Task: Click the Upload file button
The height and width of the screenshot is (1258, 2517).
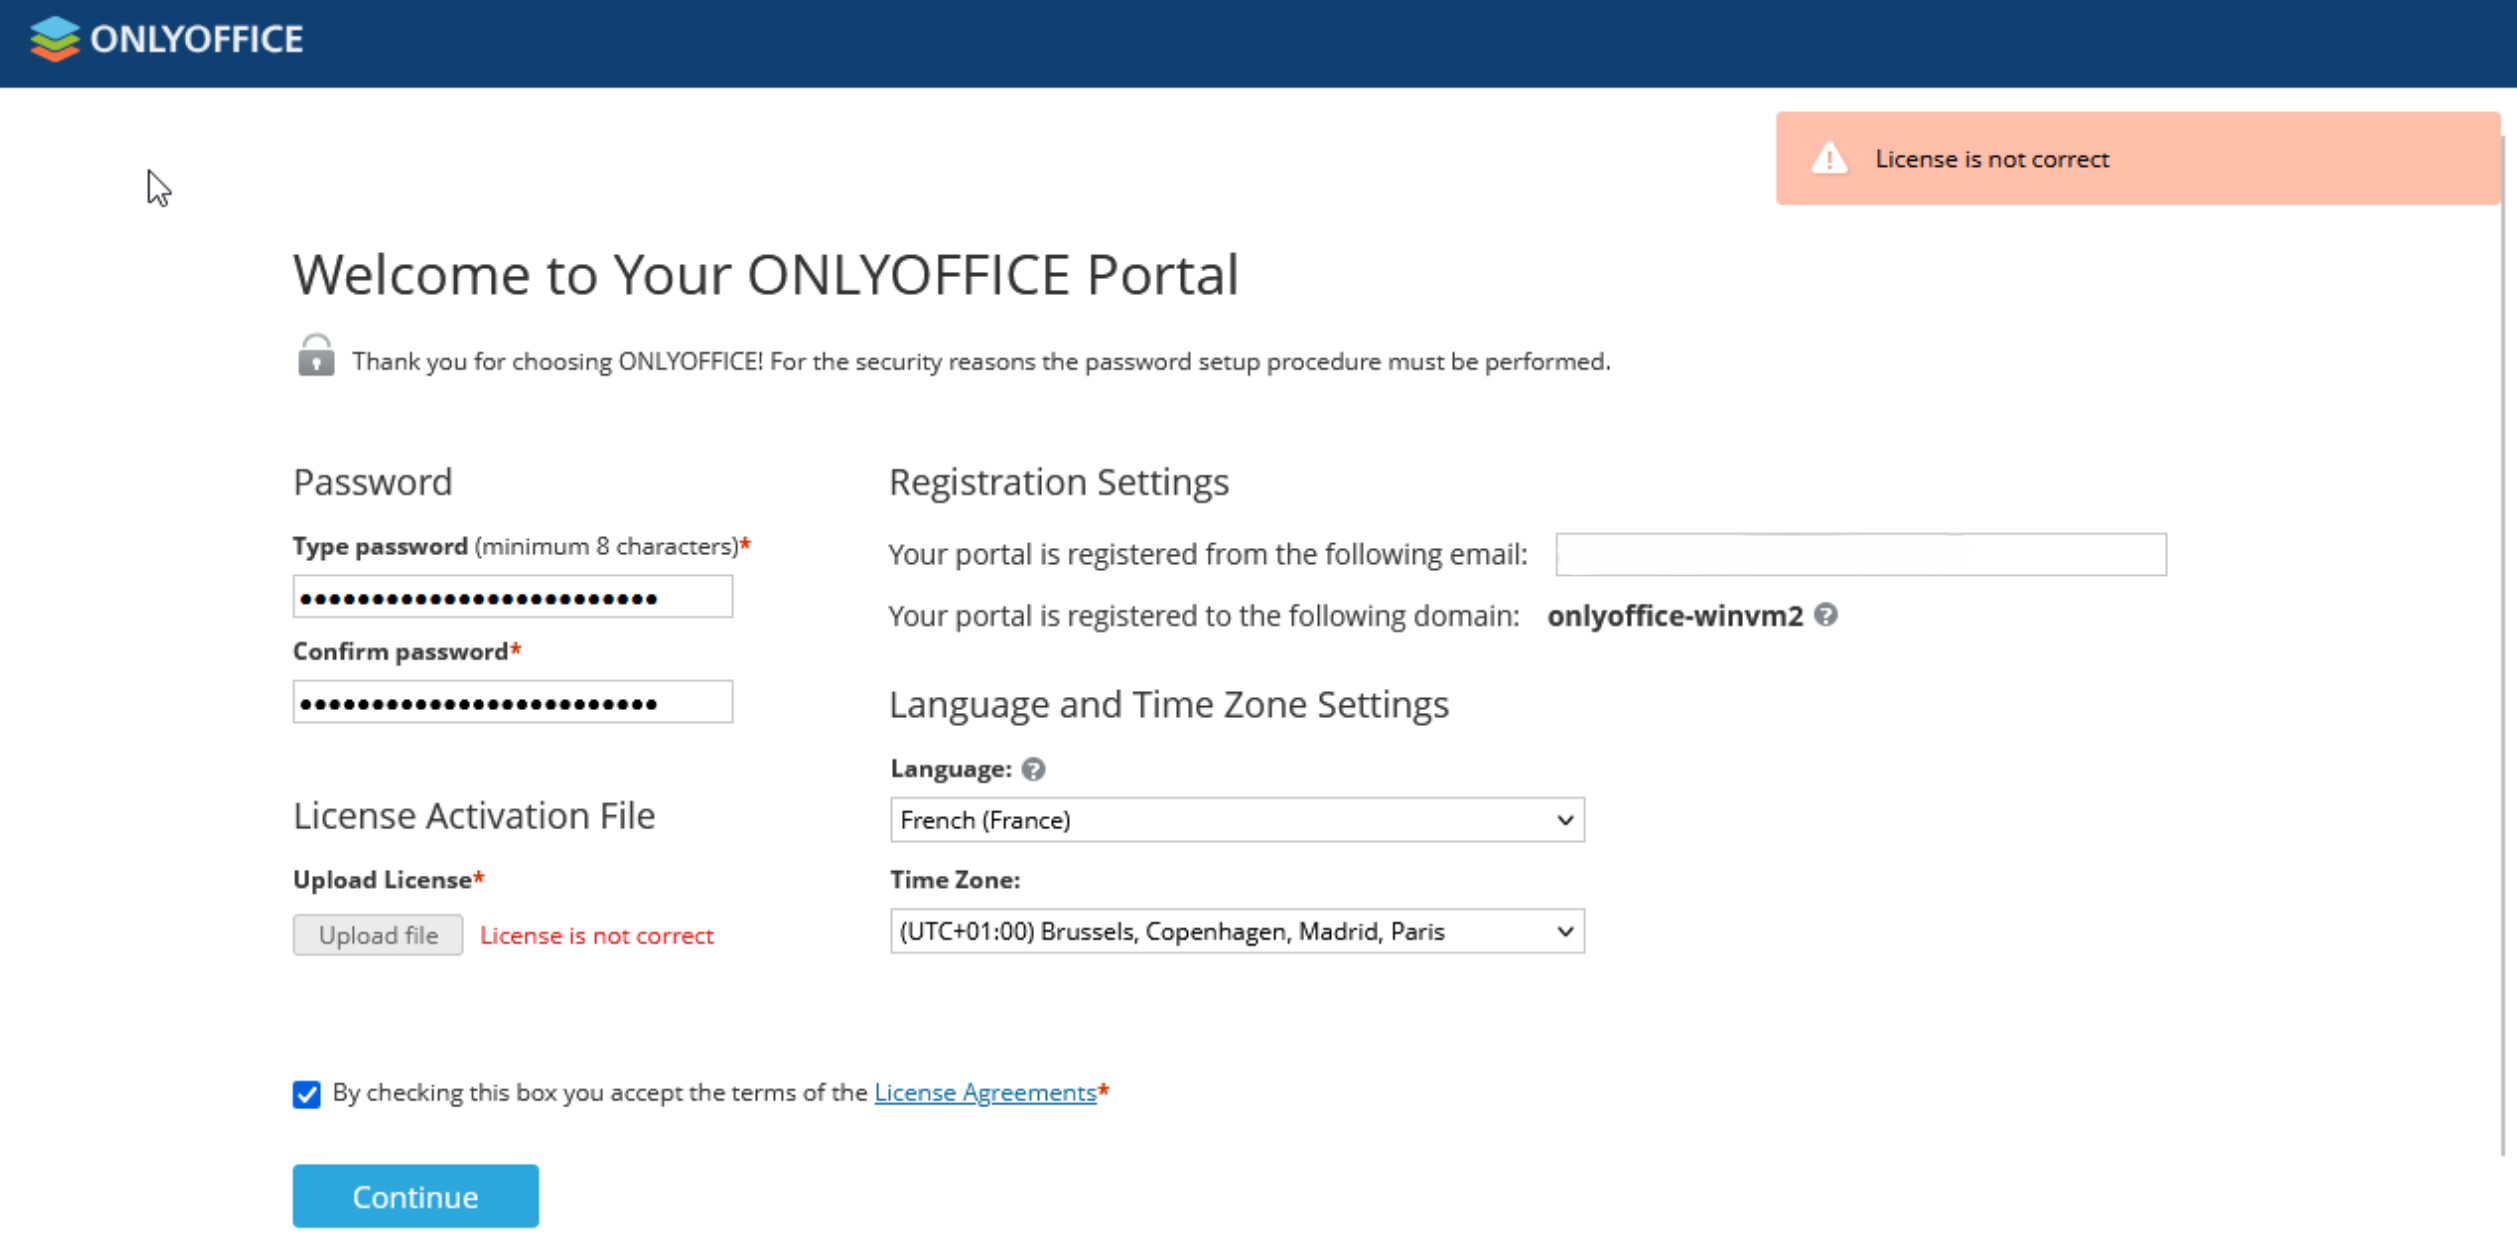Action: [378, 935]
